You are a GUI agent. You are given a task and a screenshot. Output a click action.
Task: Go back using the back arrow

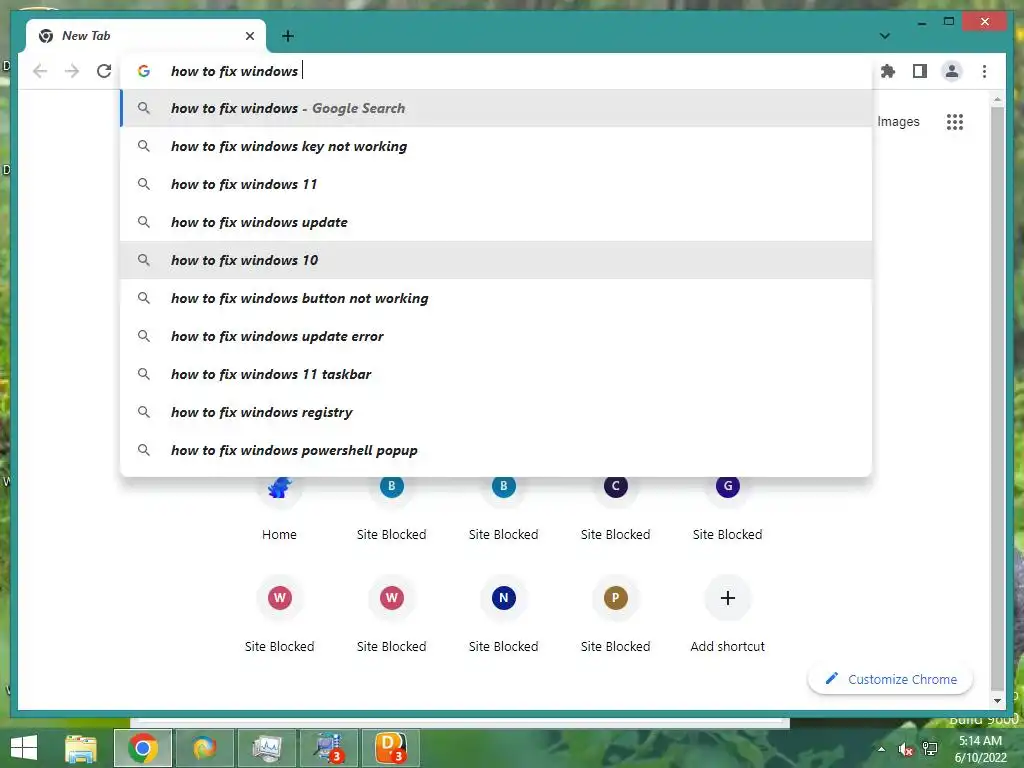[40, 71]
